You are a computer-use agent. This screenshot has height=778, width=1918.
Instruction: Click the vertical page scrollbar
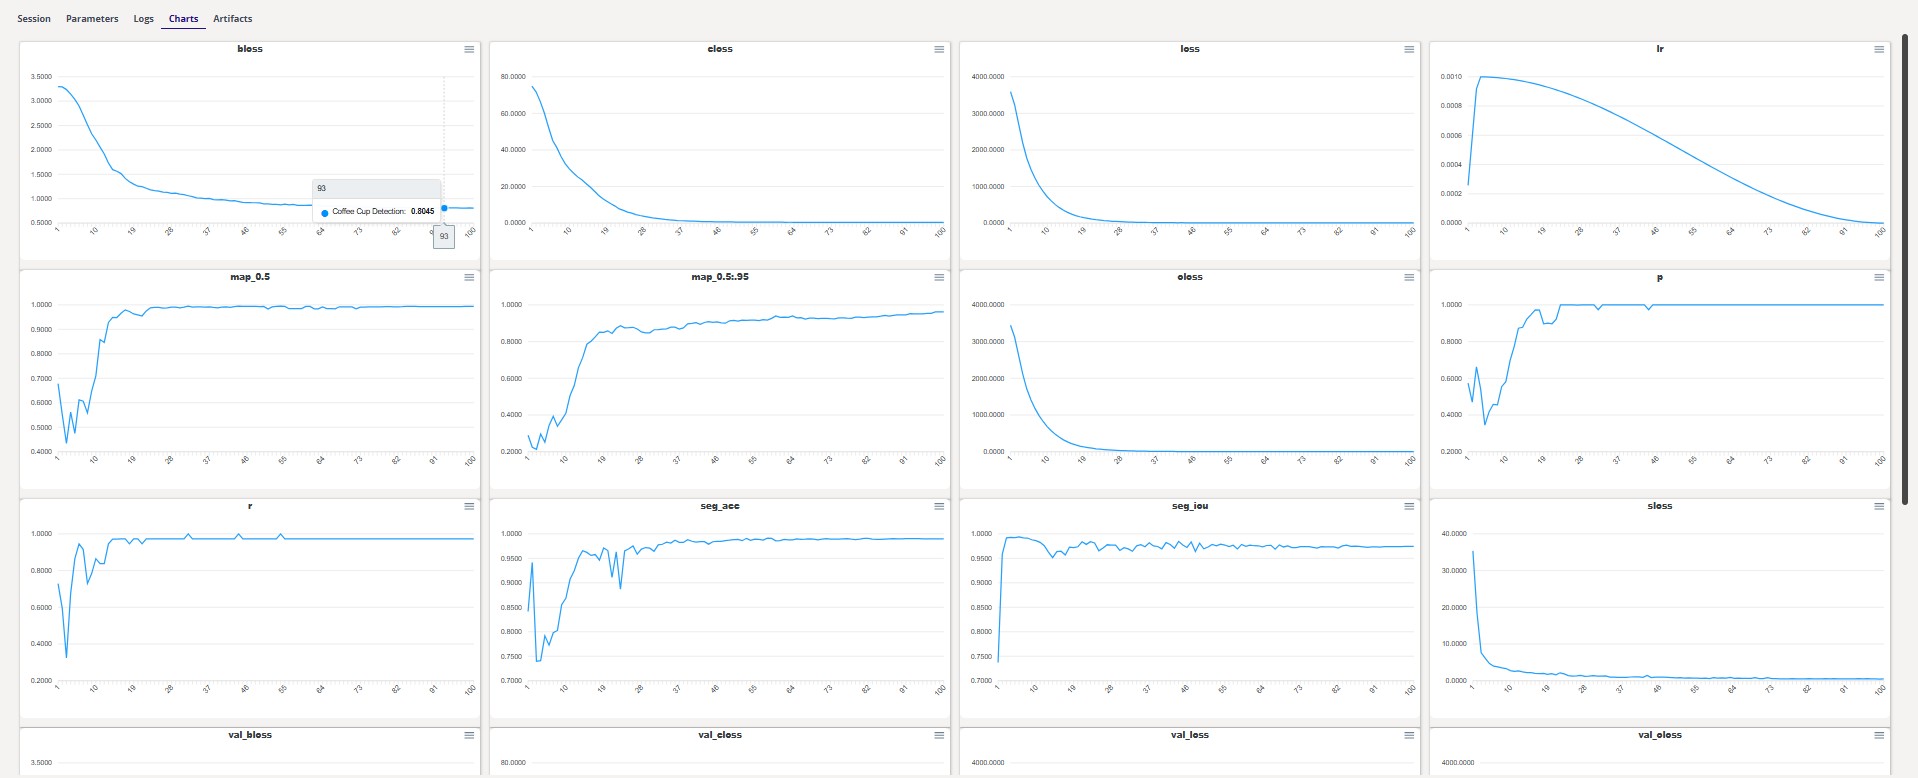coord(1906,270)
